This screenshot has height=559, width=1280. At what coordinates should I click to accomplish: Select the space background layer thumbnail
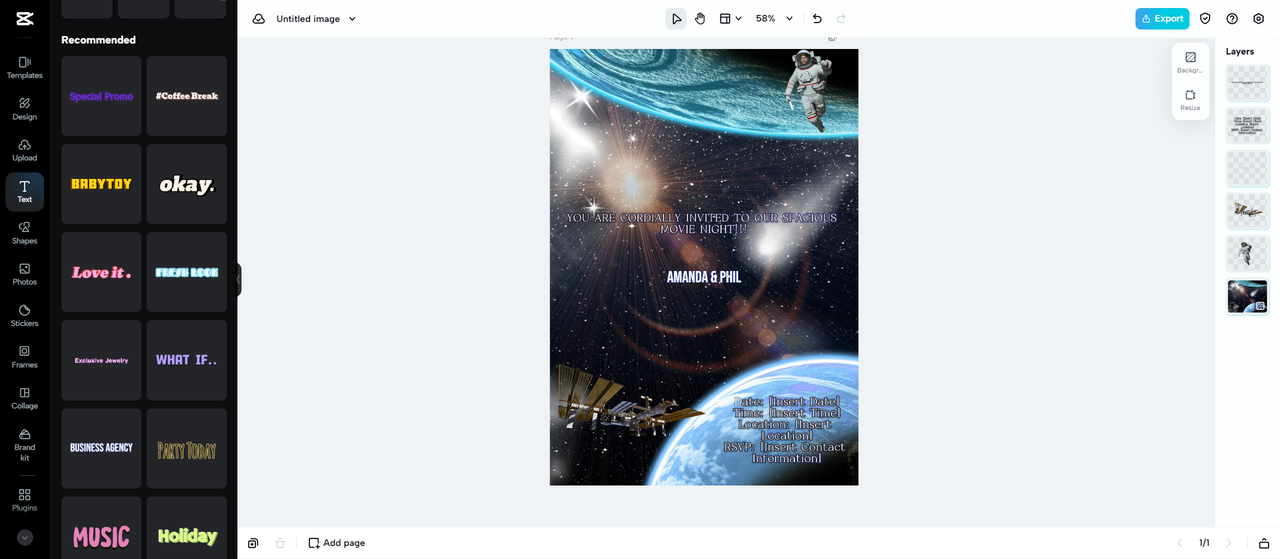1248,296
